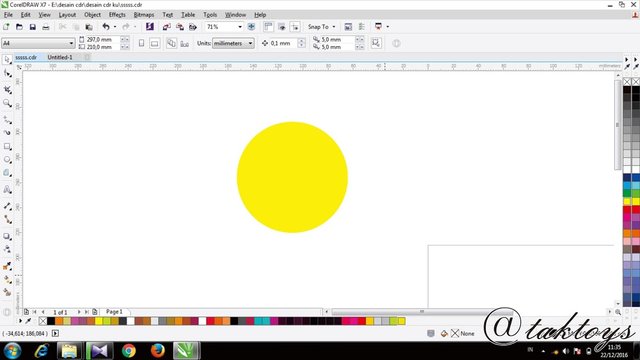Image resolution: width=640 pixels, height=360 pixels.
Task: Increase the nudge distance stepper
Action: point(301,40)
